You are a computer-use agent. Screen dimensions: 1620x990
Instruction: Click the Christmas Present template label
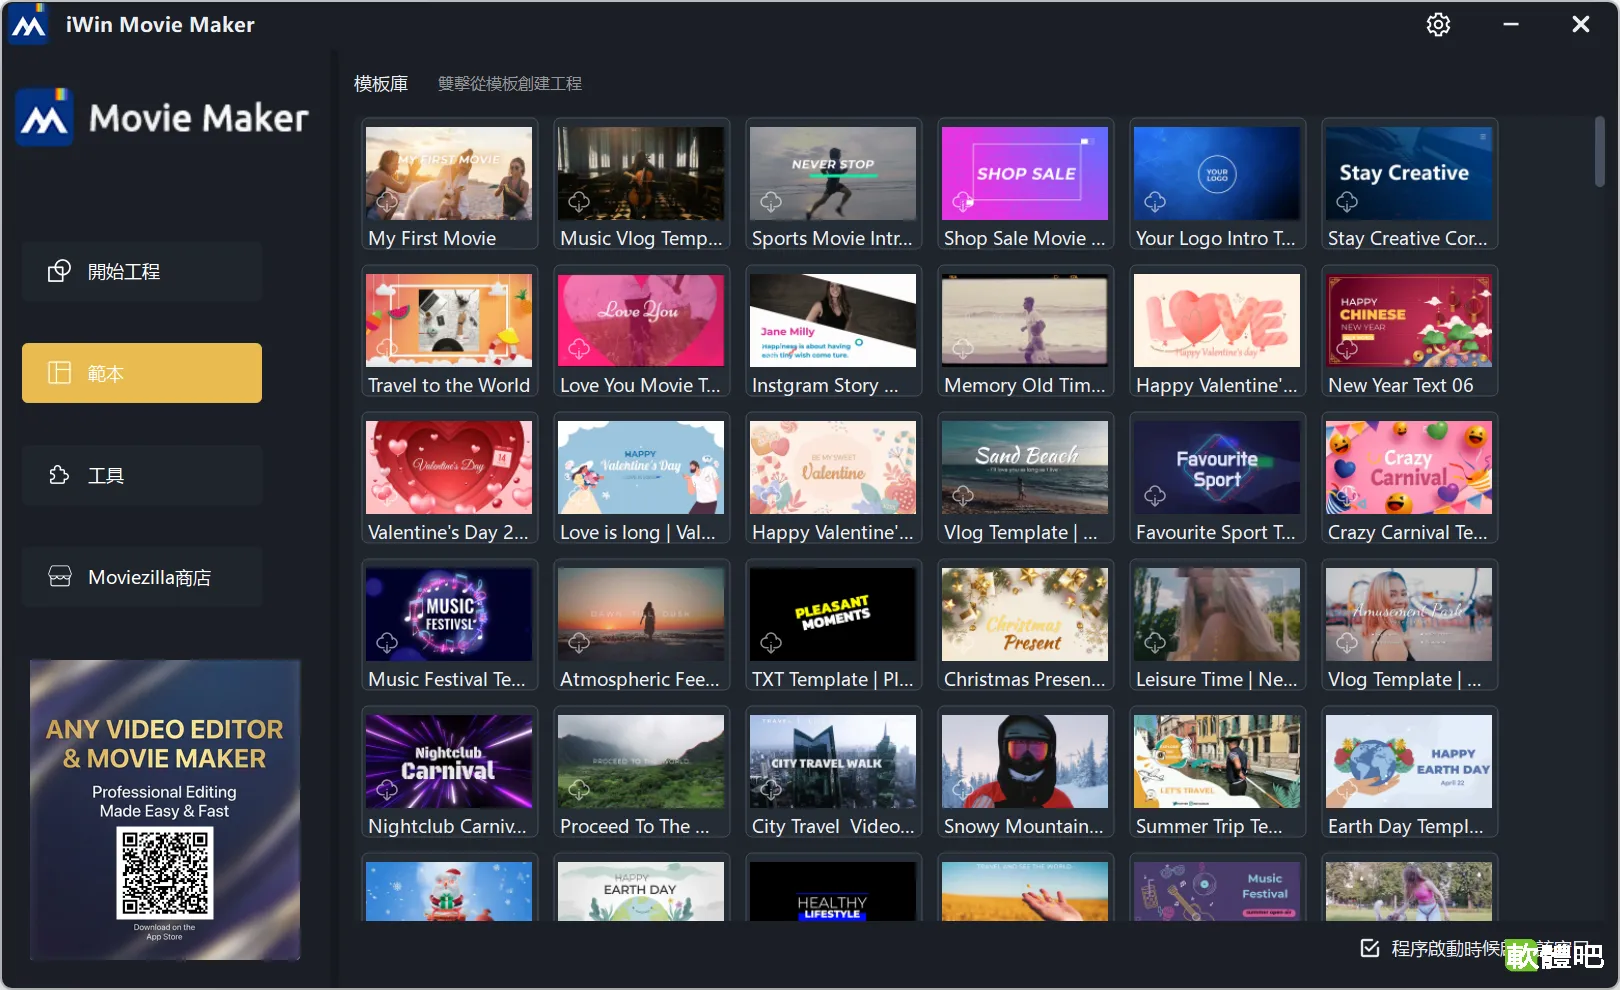click(1025, 679)
